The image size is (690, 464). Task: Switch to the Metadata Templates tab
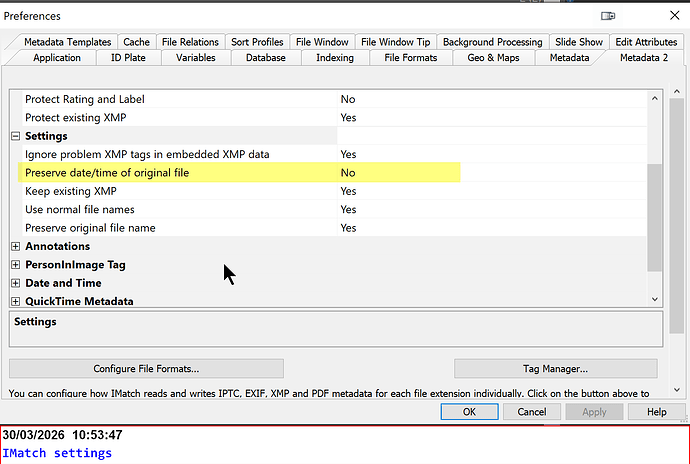(67, 42)
